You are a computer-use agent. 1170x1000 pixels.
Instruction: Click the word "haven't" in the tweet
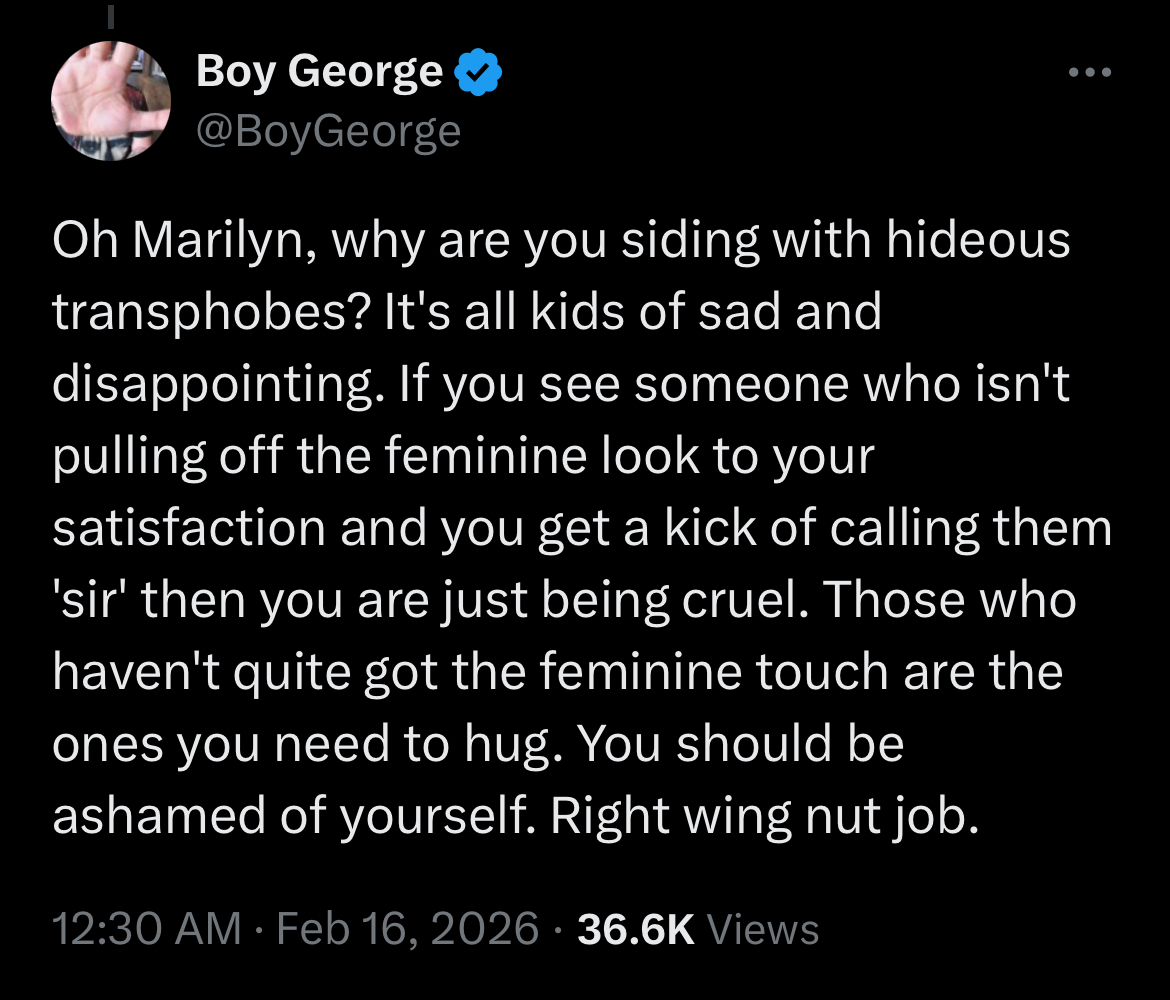140,672
